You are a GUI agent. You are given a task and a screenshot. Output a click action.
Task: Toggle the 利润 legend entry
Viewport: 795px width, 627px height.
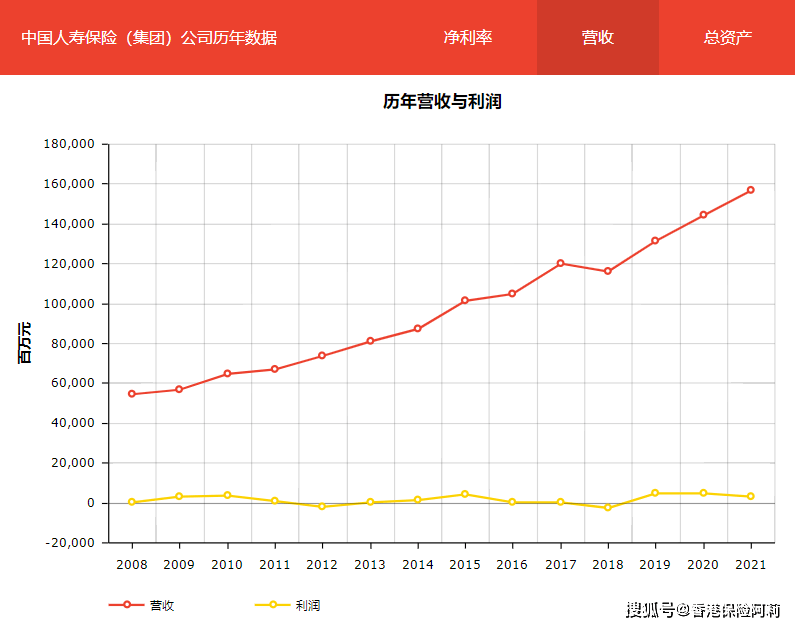(x=287, y=605)
